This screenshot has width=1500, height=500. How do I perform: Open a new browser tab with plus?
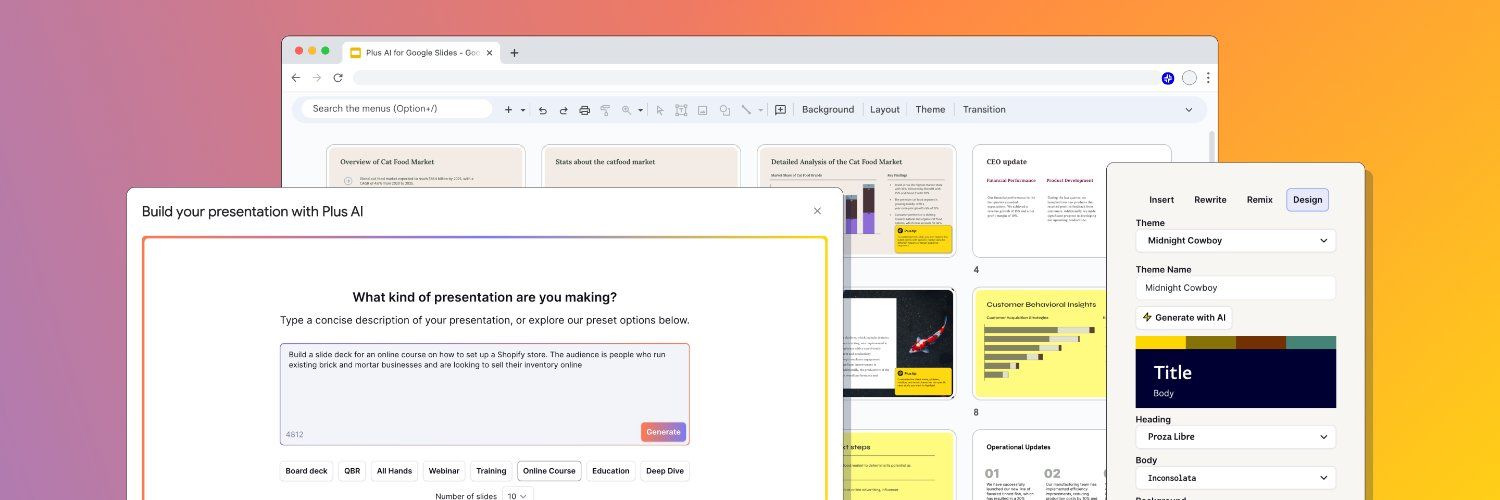pyautogui.click(x=514, y=53)
